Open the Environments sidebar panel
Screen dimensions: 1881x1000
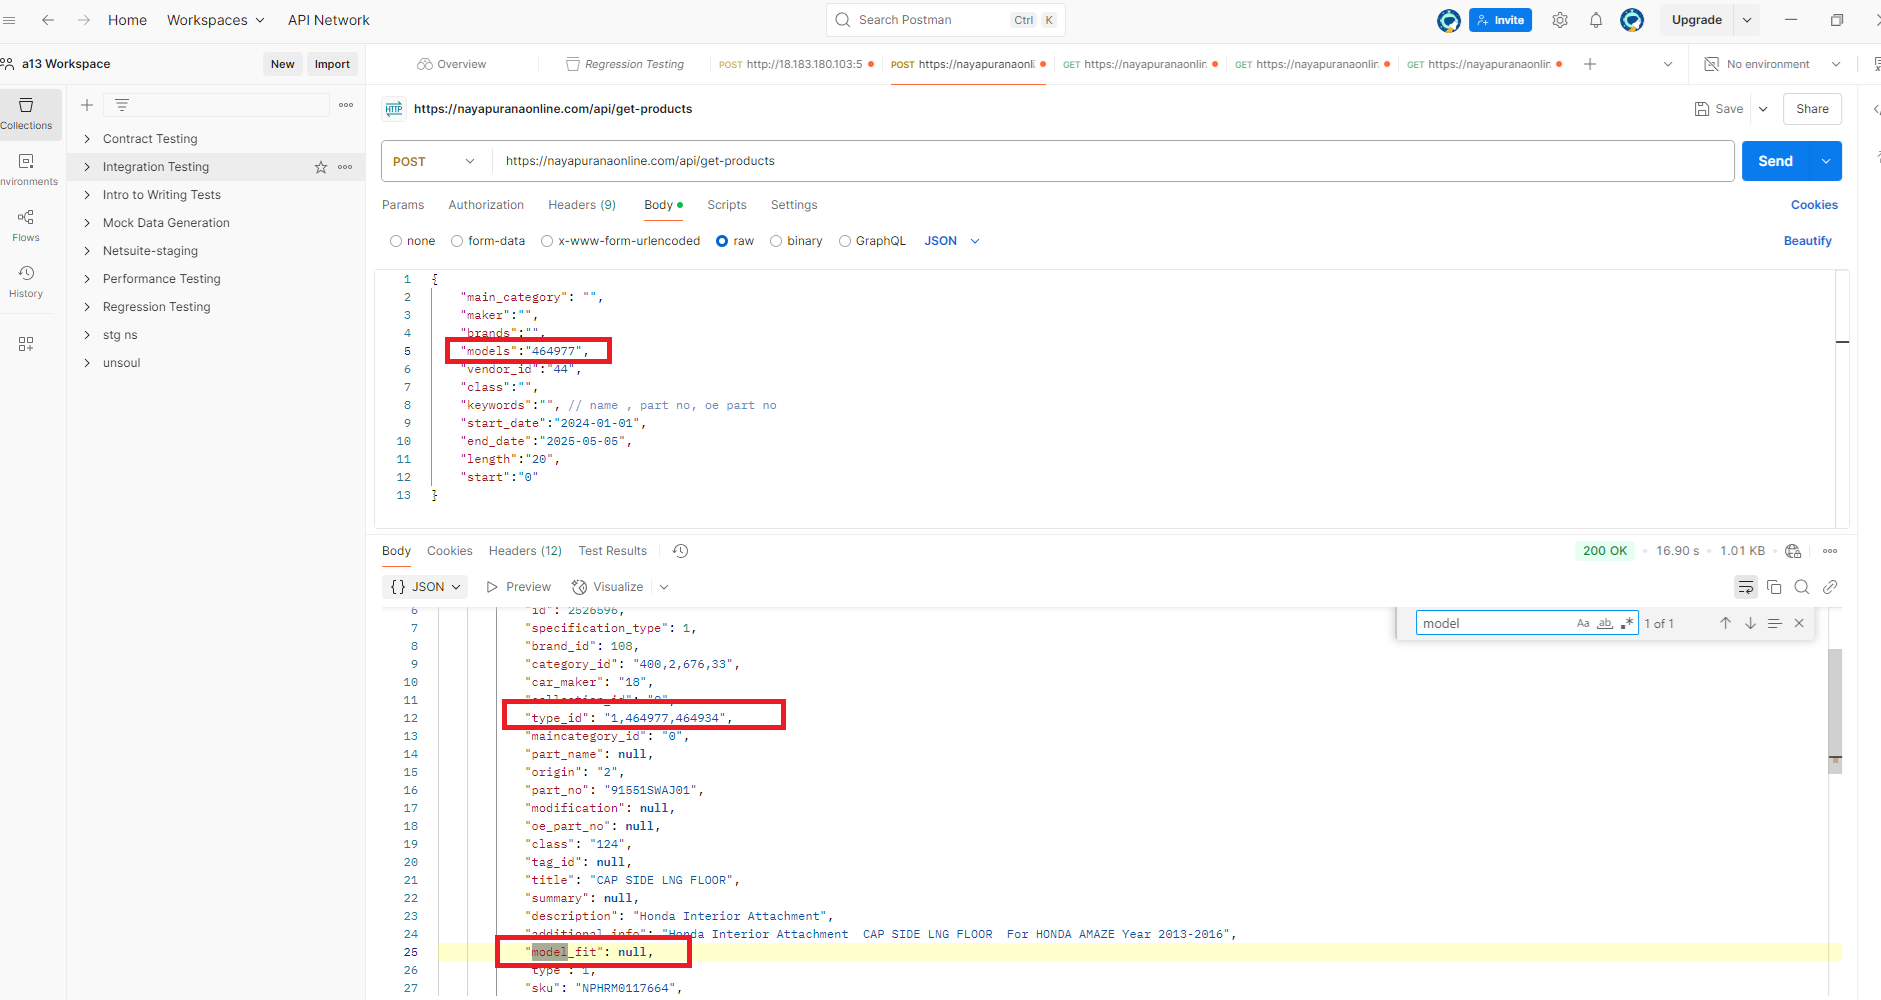point(26,170)
